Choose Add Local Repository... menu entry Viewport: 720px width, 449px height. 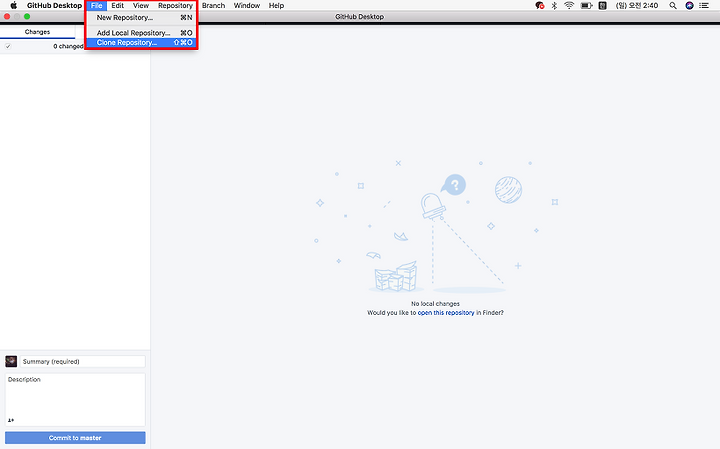(141, 33)
